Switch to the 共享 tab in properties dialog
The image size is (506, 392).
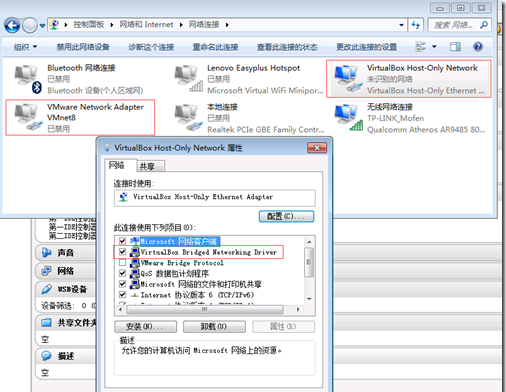(147, 166)
